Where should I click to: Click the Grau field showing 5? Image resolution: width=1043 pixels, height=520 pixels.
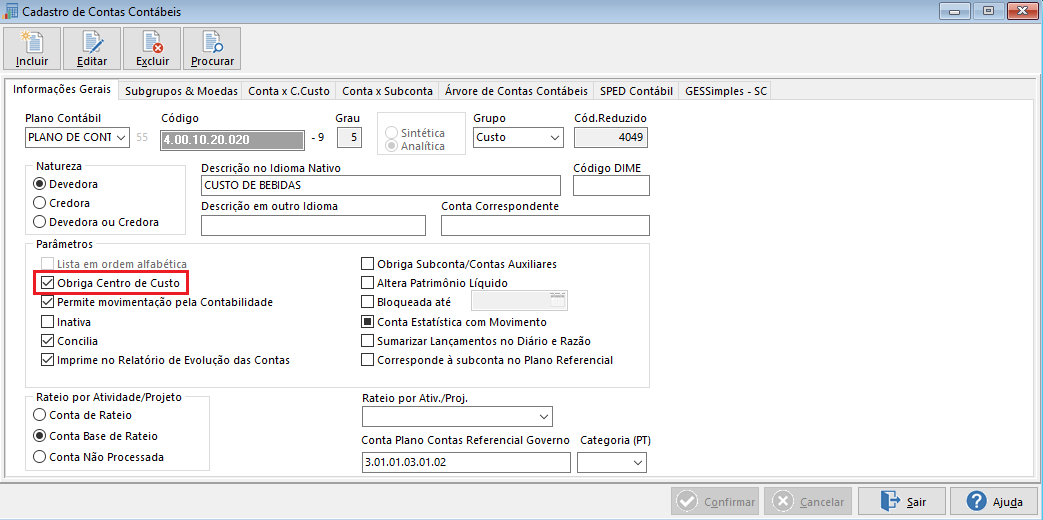coord(350,138)
